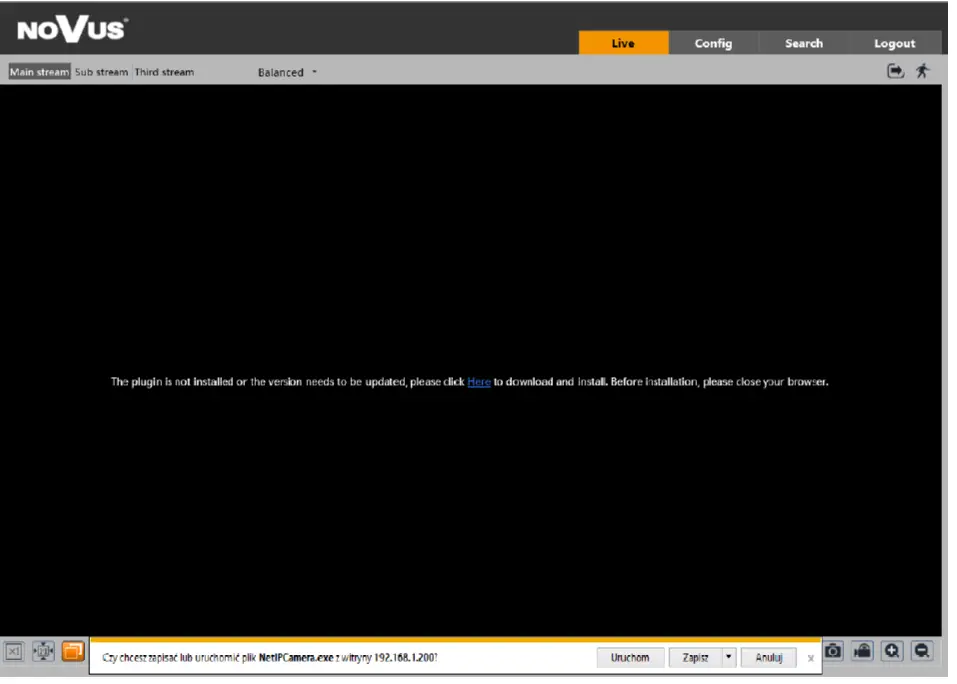957x684 pixels.
Task: Click the fit-to-window view icon
Action: (x=43, y=651)
